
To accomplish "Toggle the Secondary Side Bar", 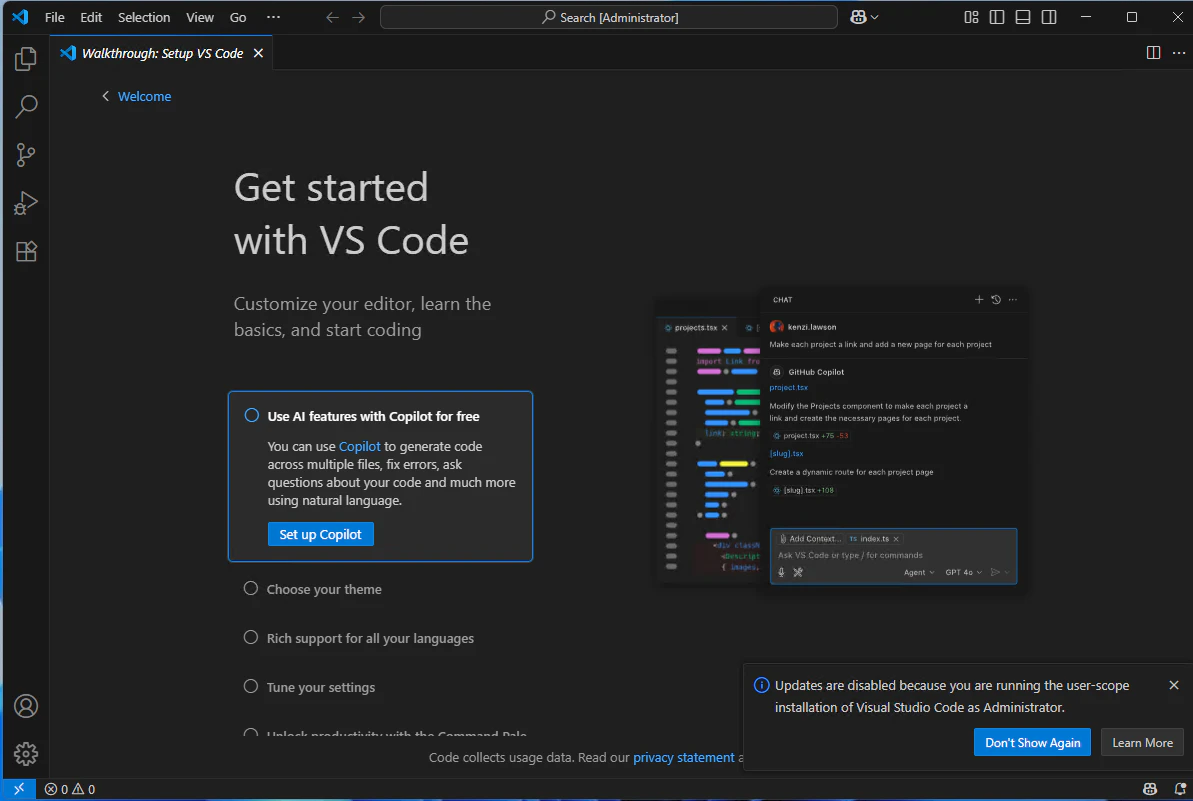I will point(1049,17).
